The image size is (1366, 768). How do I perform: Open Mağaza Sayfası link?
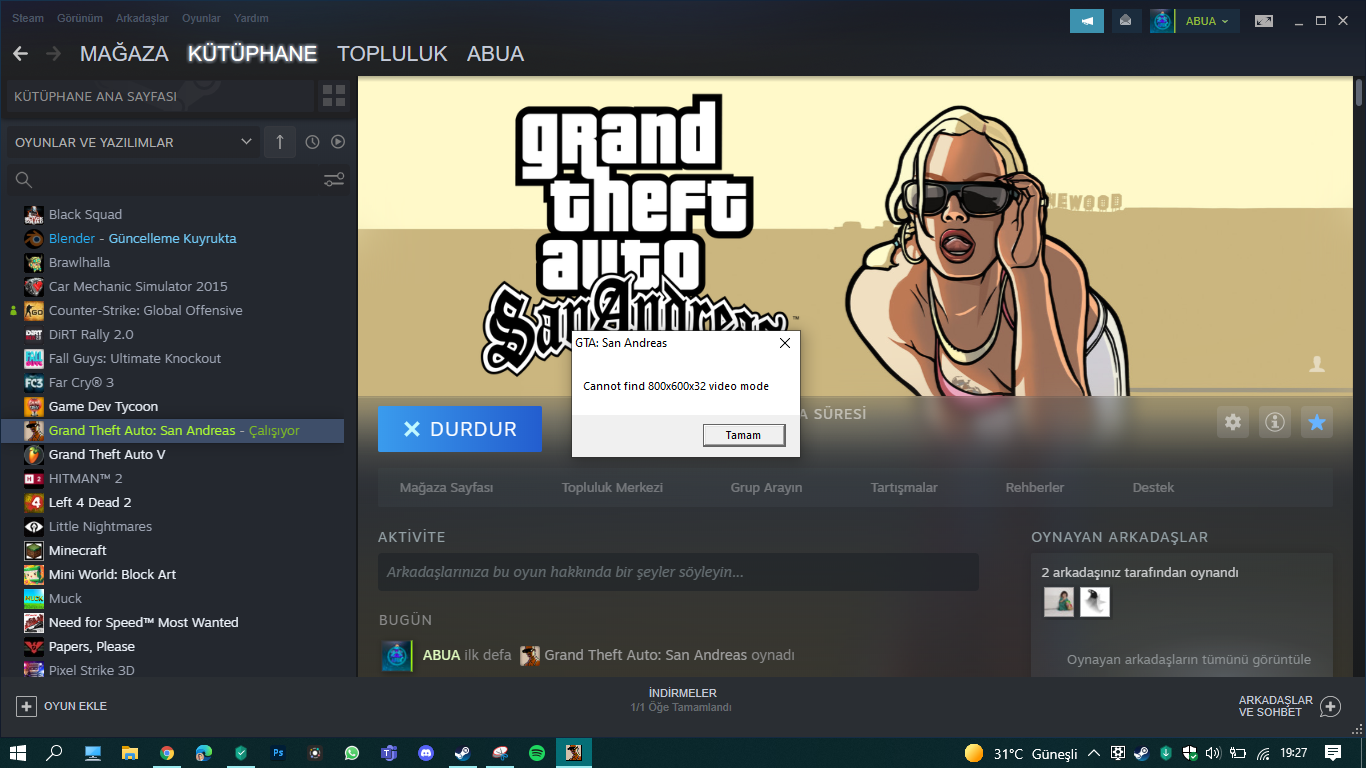446,488
